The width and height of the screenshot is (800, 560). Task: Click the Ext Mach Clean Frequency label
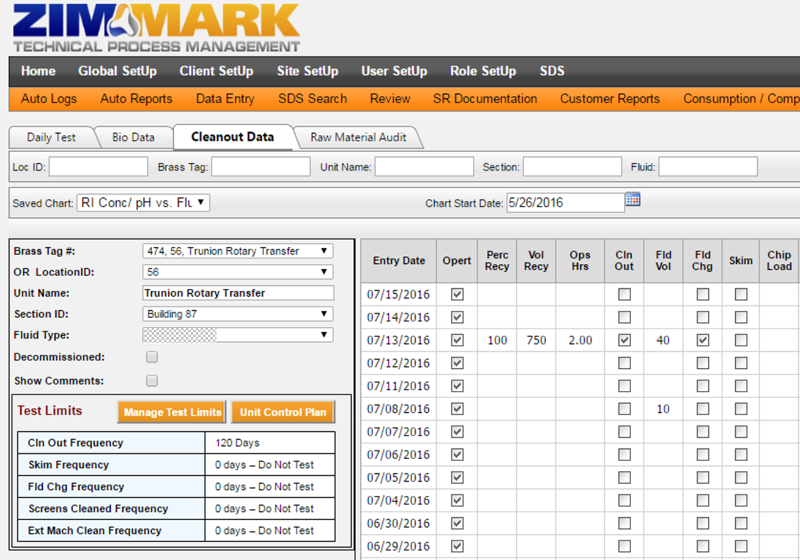pyautogui.click(x=94, y=530)
